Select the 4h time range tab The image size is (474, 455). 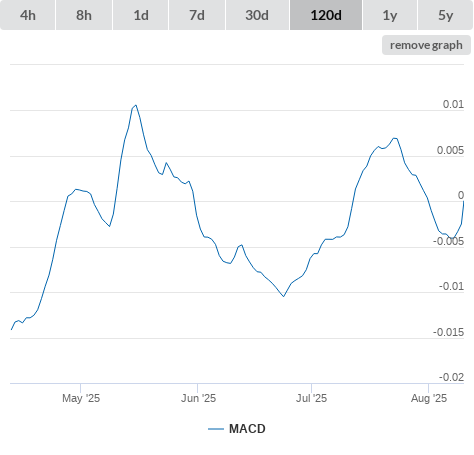tap(28, 15)
